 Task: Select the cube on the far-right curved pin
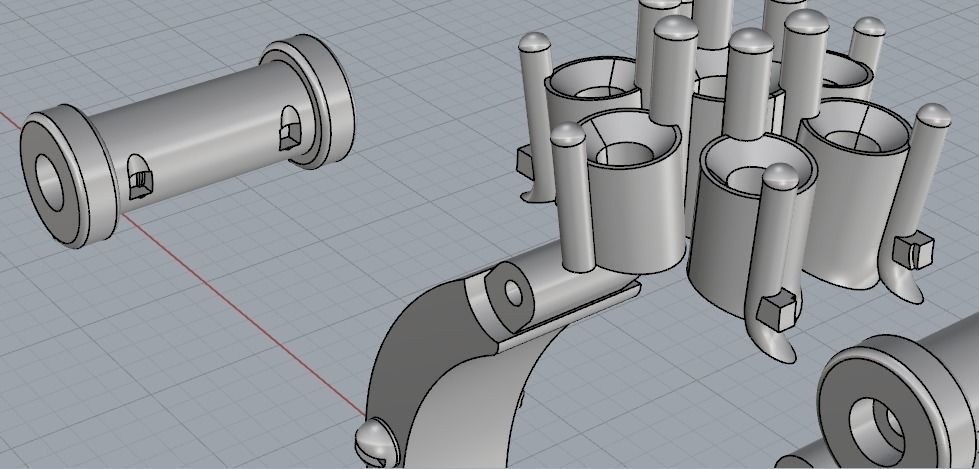[x=913, y=250]
